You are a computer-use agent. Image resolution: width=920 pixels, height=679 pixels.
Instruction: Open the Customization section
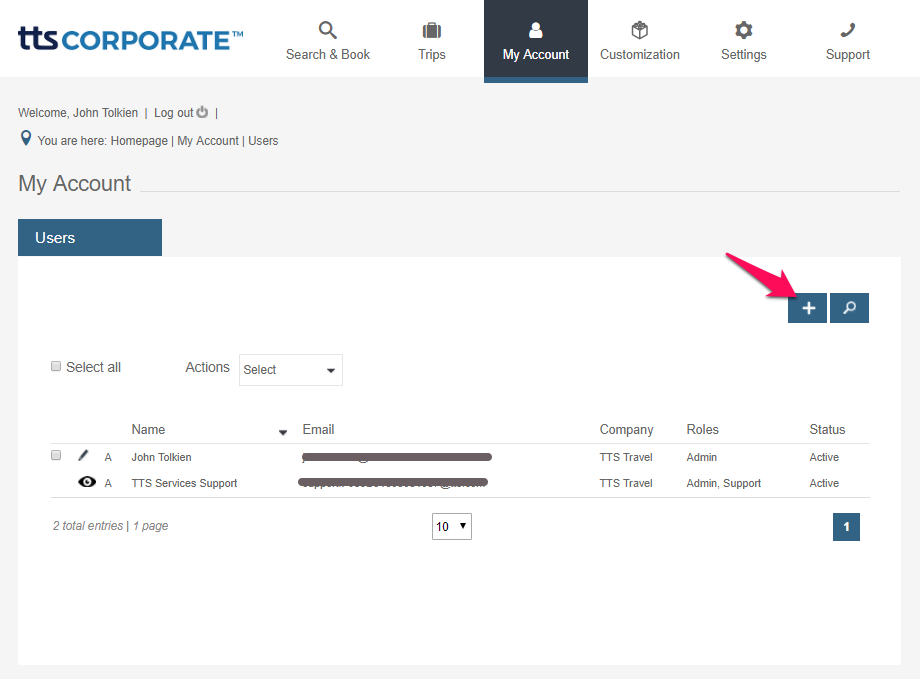(x=640, y=41)
